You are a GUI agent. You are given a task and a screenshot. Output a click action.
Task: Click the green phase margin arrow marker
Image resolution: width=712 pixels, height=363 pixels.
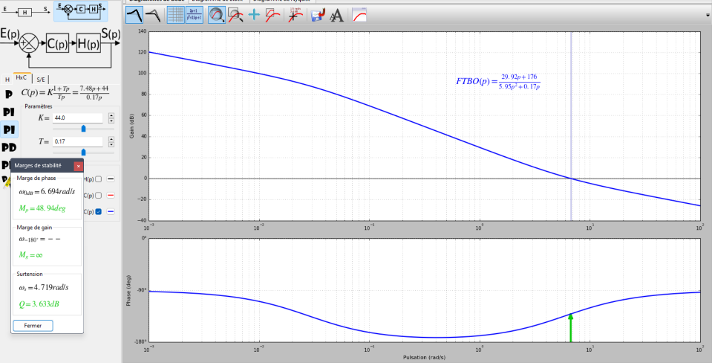point(571,328)
